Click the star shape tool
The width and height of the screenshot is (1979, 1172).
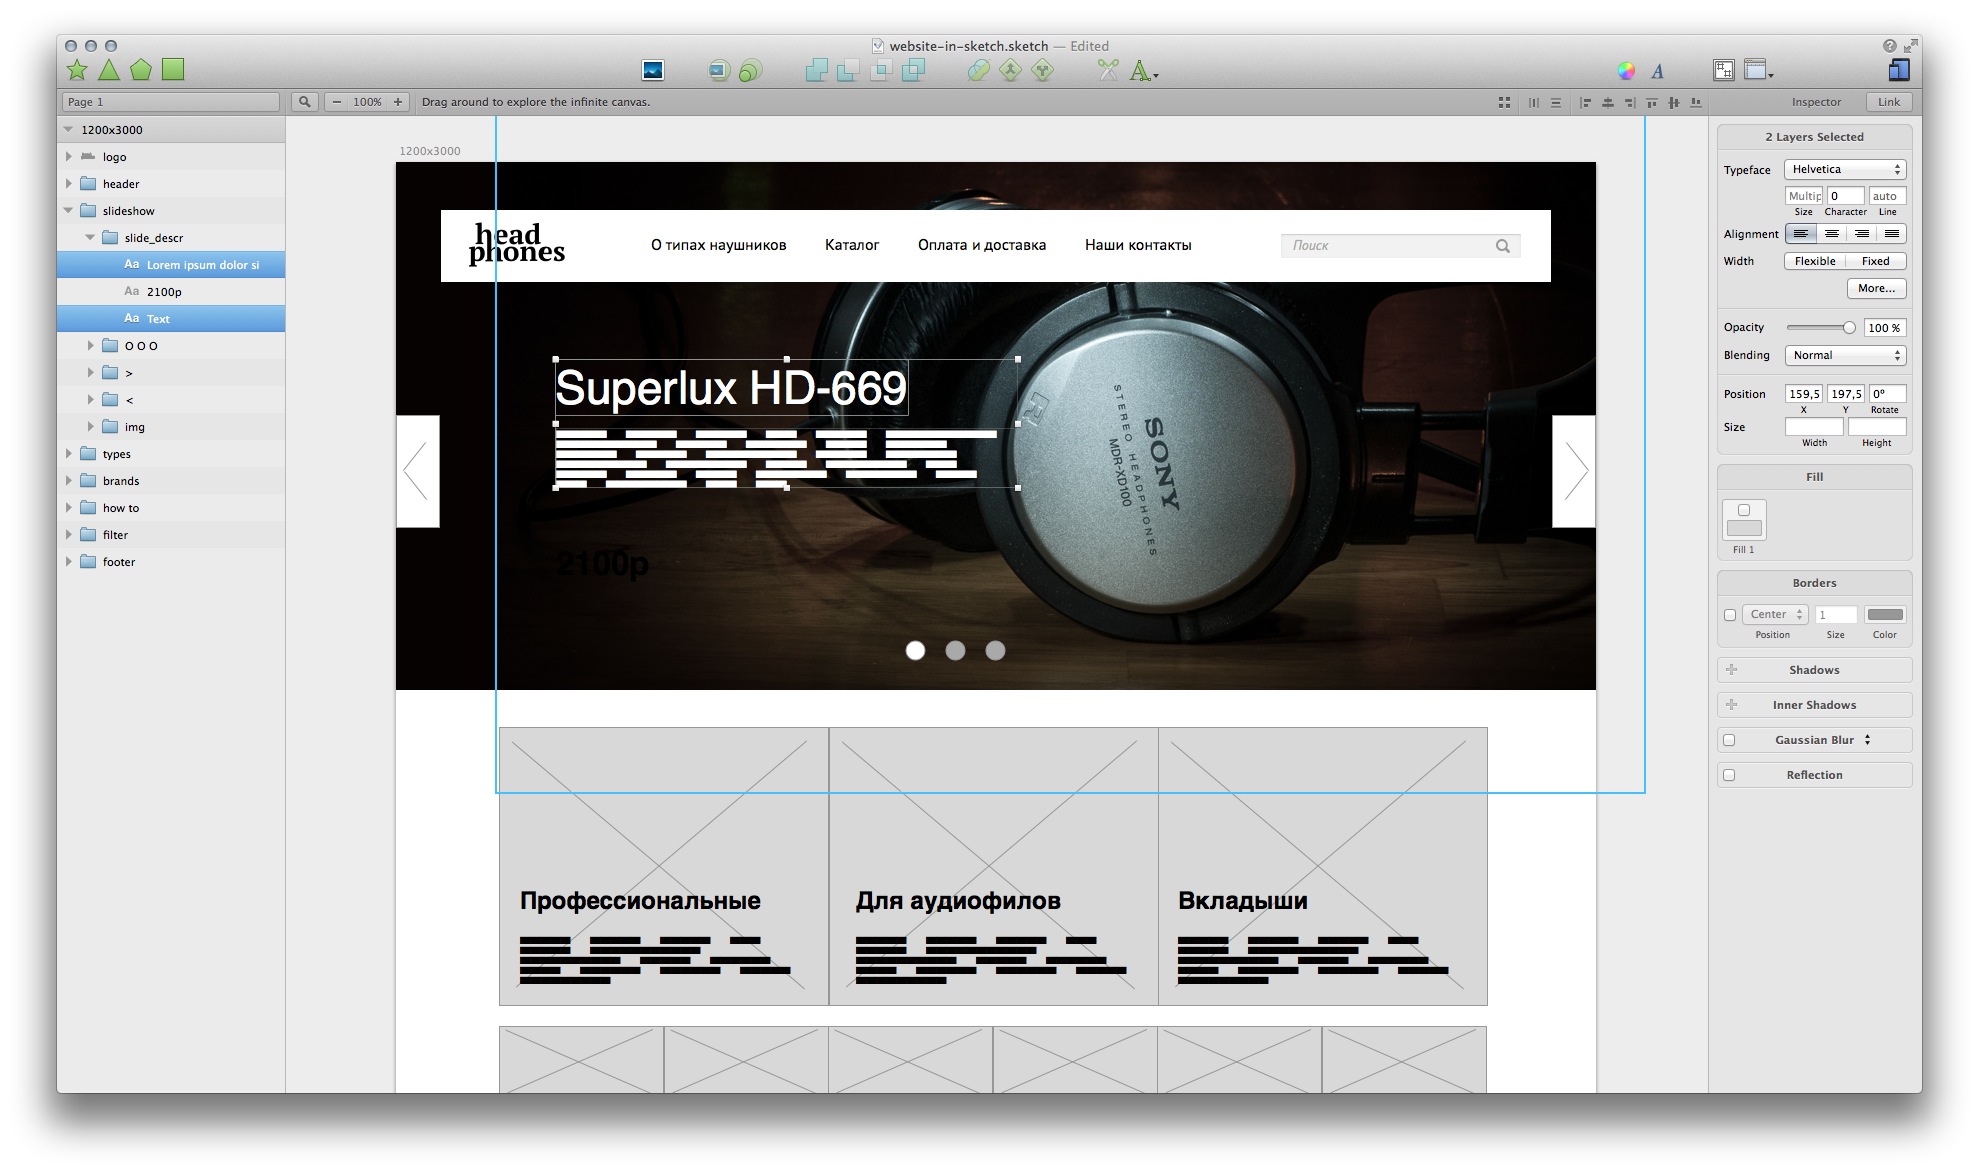coord(77,69)
